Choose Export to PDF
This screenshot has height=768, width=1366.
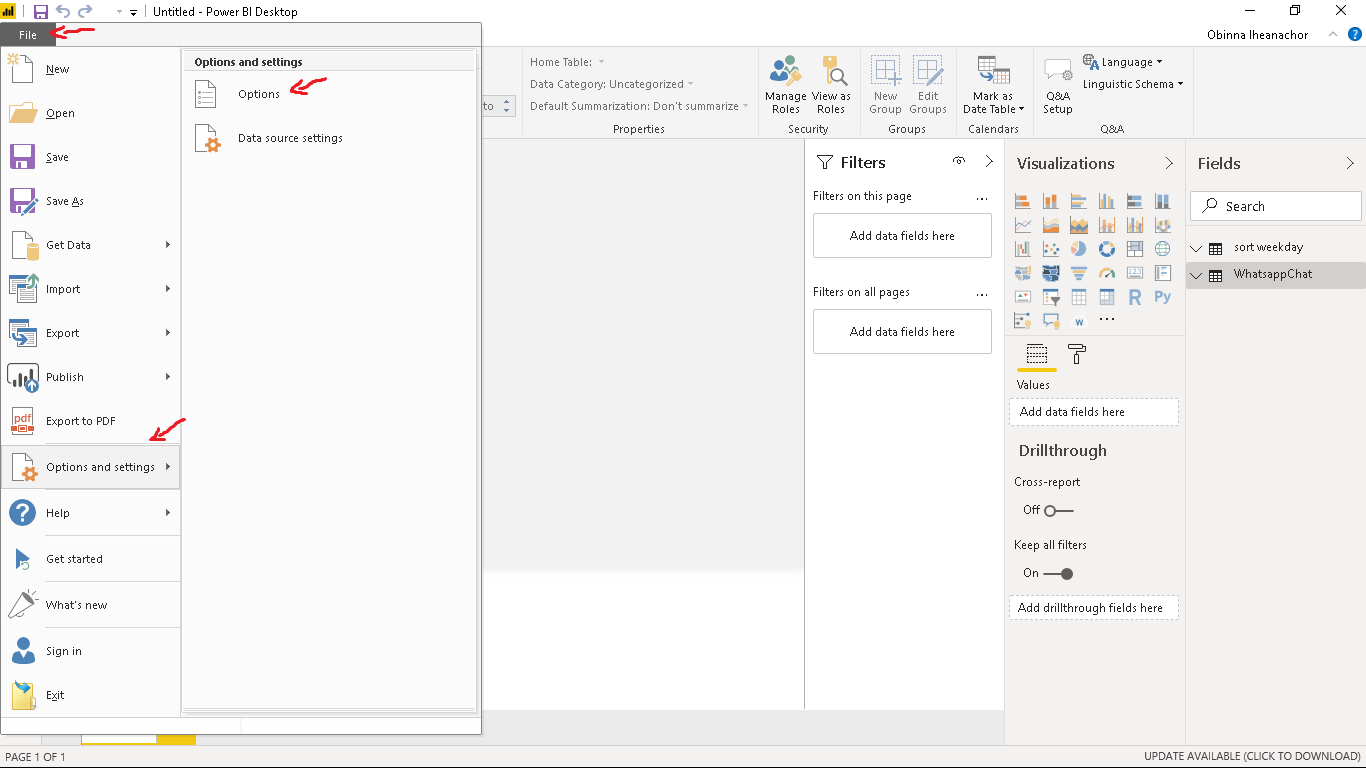tap(91, 421)
